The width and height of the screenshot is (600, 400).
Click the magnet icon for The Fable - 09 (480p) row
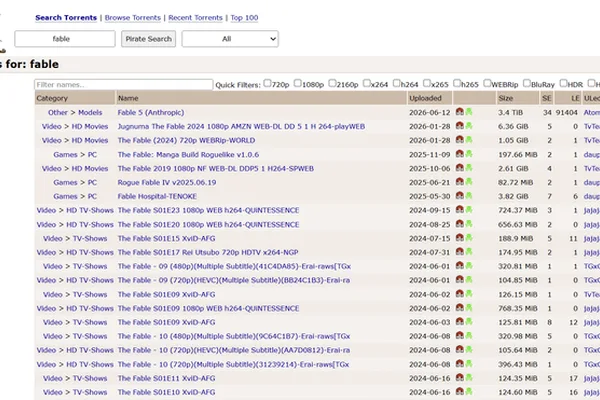coord(460,266)
